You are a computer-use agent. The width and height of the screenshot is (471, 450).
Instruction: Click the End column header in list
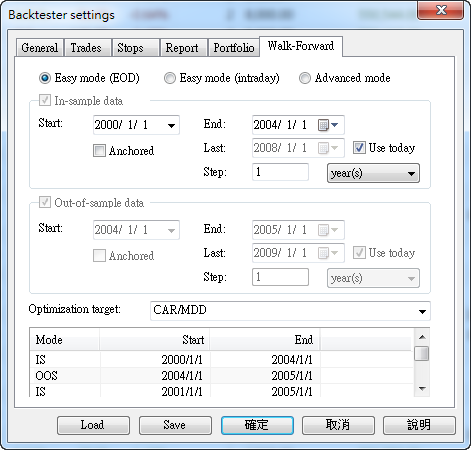coord(265,340)
